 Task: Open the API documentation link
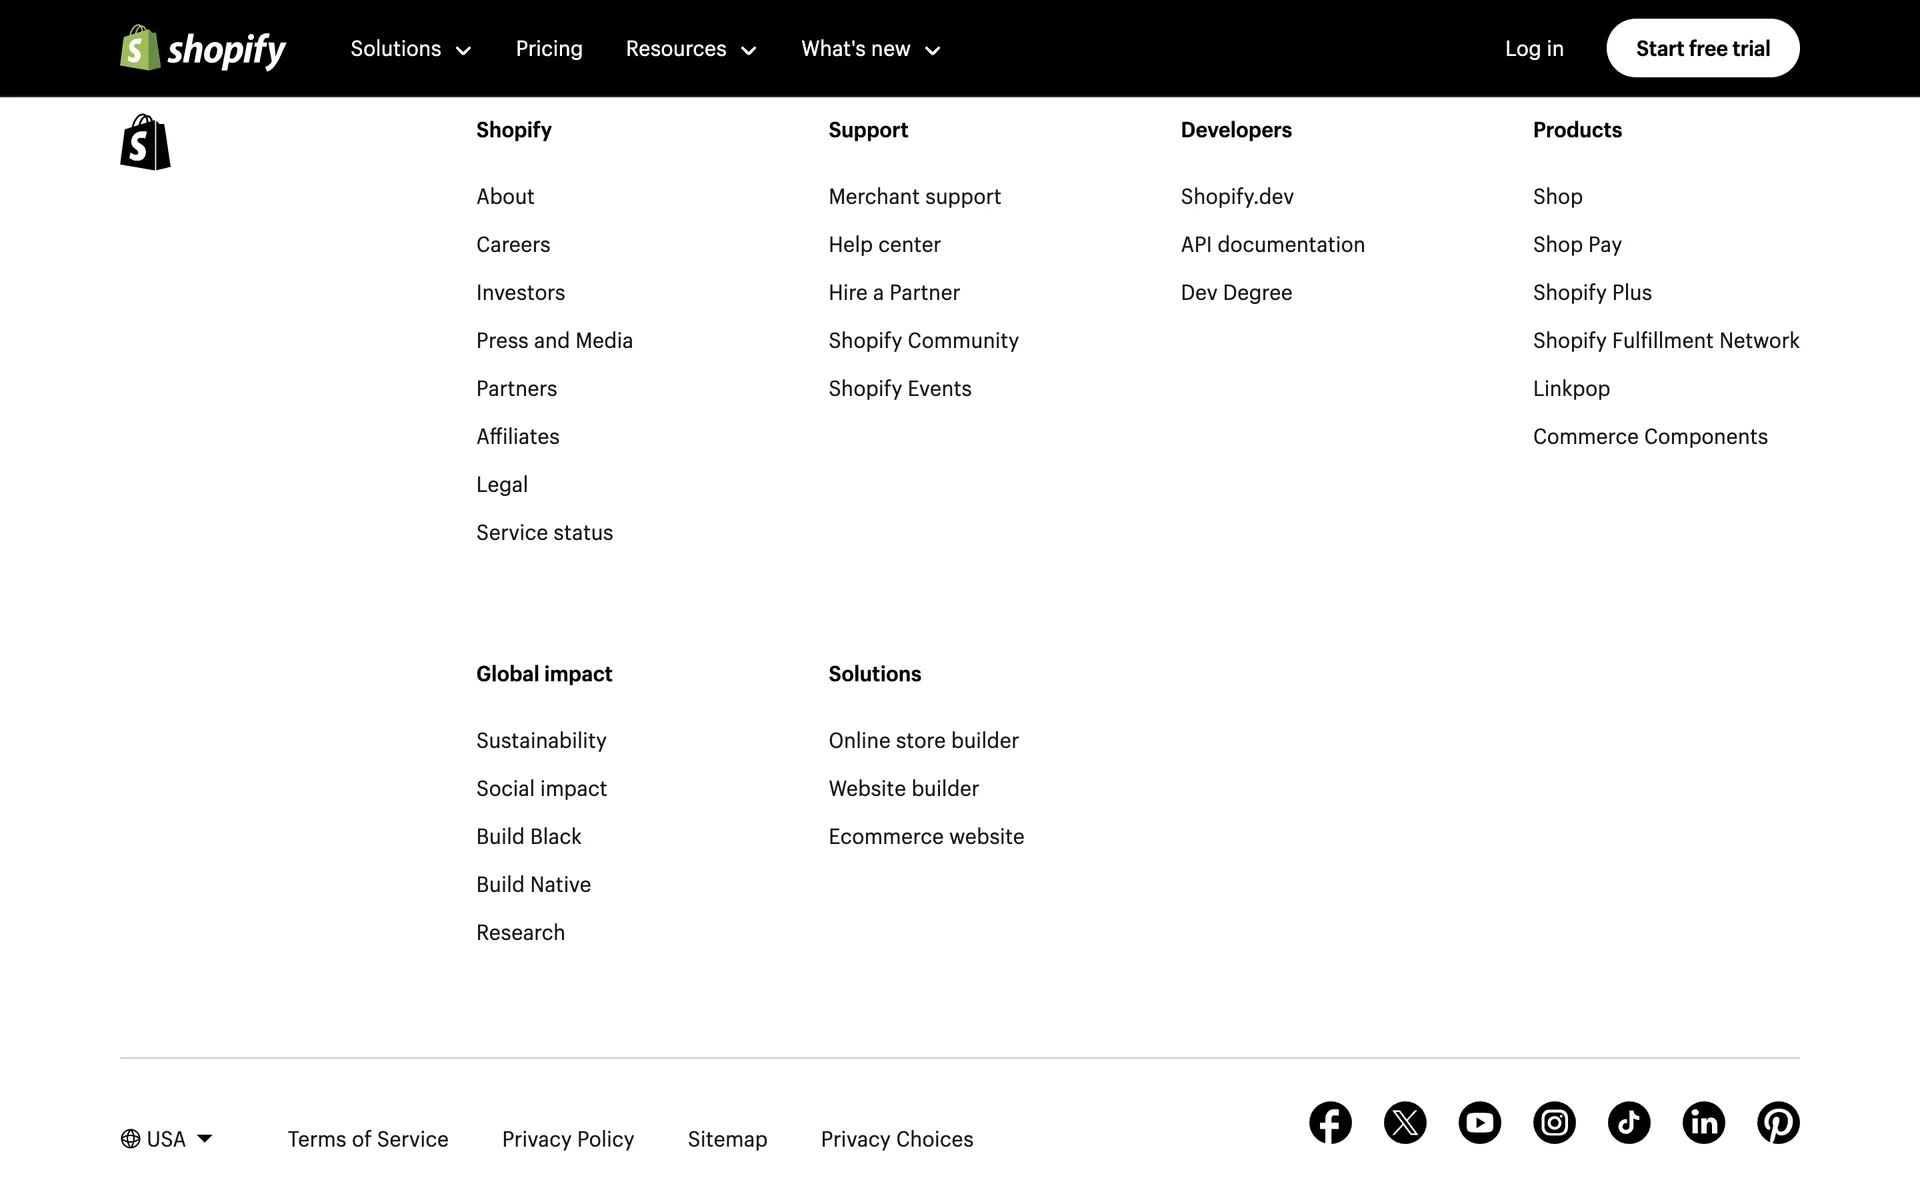(x=1272, y=245)
